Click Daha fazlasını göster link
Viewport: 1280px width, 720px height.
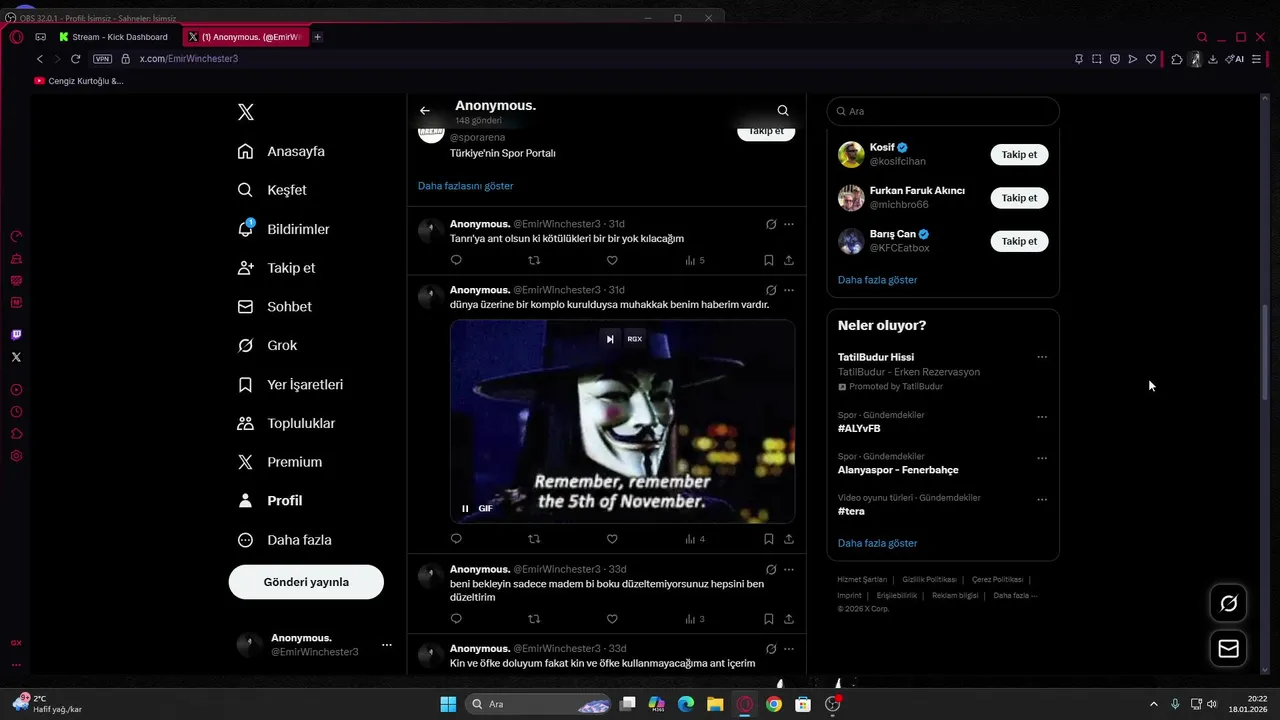tap(465, 186)
